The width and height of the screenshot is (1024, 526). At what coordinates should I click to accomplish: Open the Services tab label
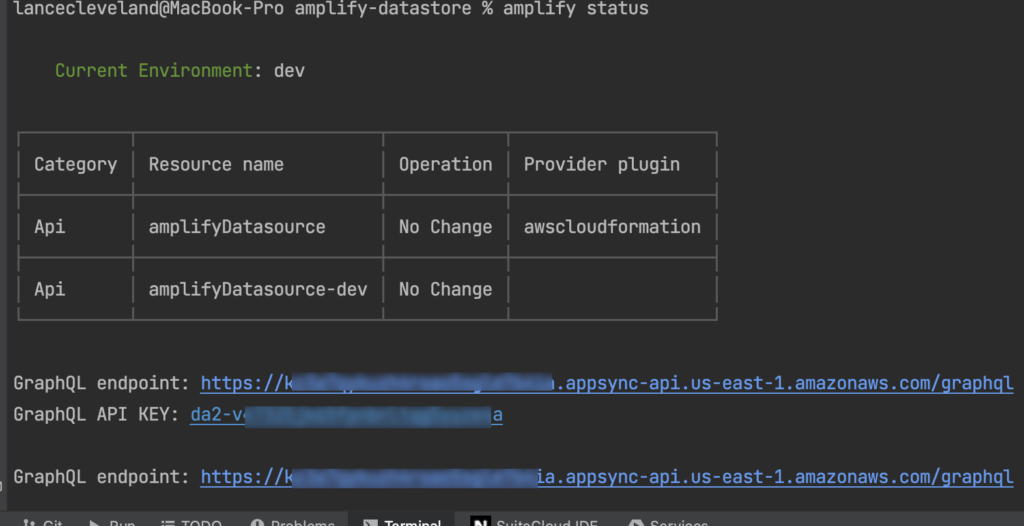click(678, 523)
